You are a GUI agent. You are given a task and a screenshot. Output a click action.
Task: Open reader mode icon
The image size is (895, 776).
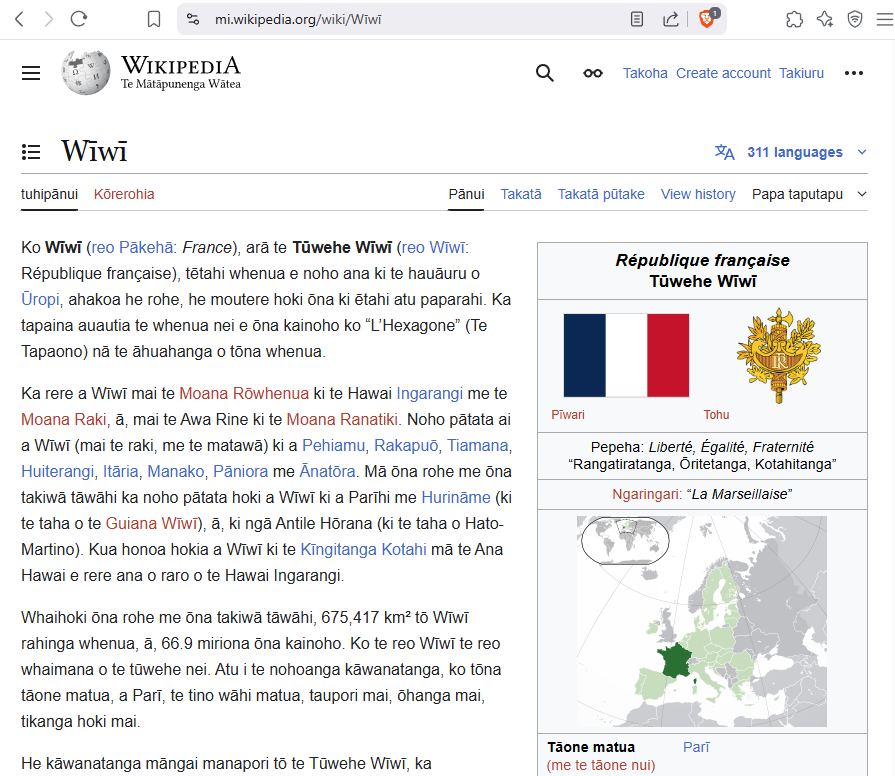[637, 19]
